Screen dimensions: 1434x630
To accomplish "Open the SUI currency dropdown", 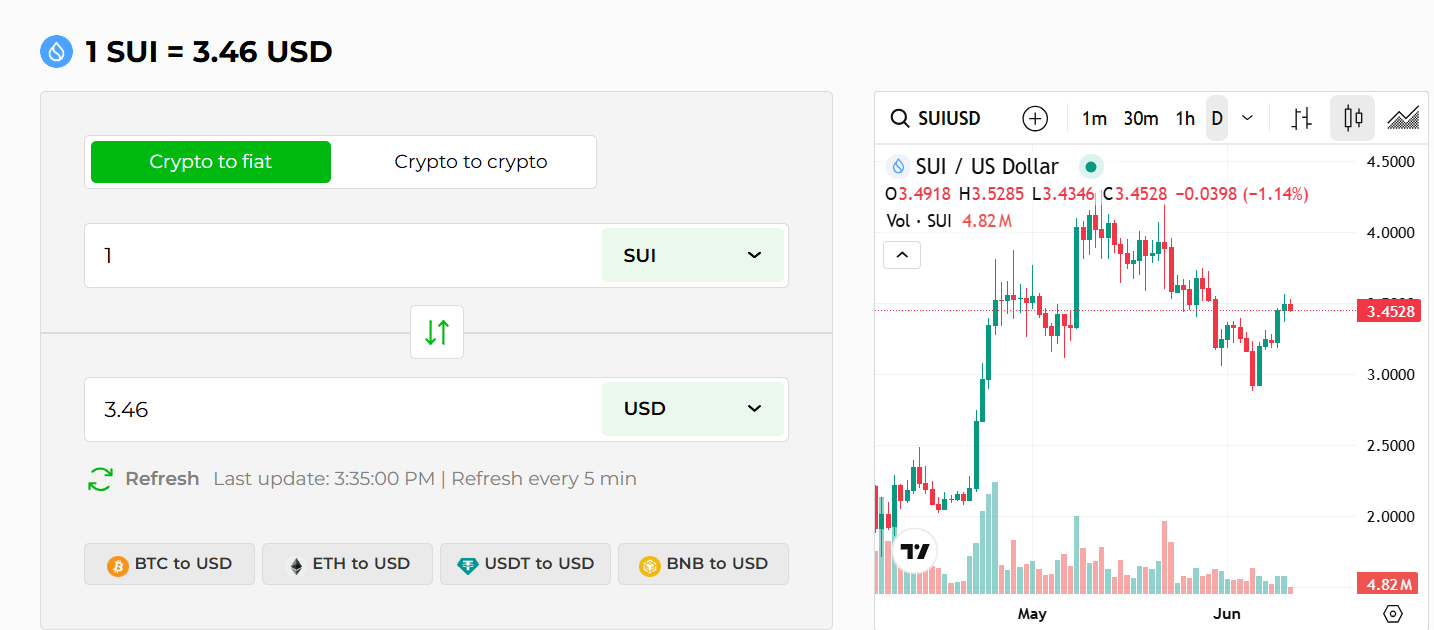I will tap(693, 255).
